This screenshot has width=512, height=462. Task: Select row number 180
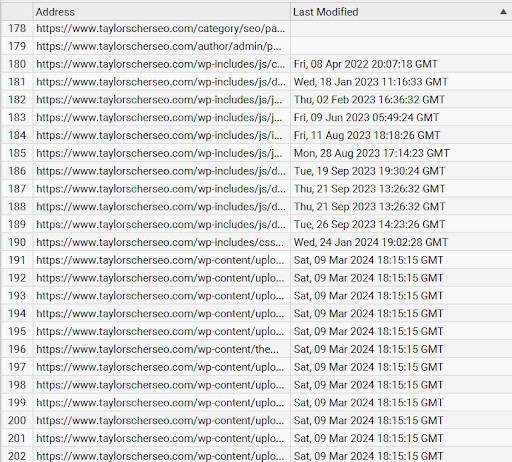[17, 64]
